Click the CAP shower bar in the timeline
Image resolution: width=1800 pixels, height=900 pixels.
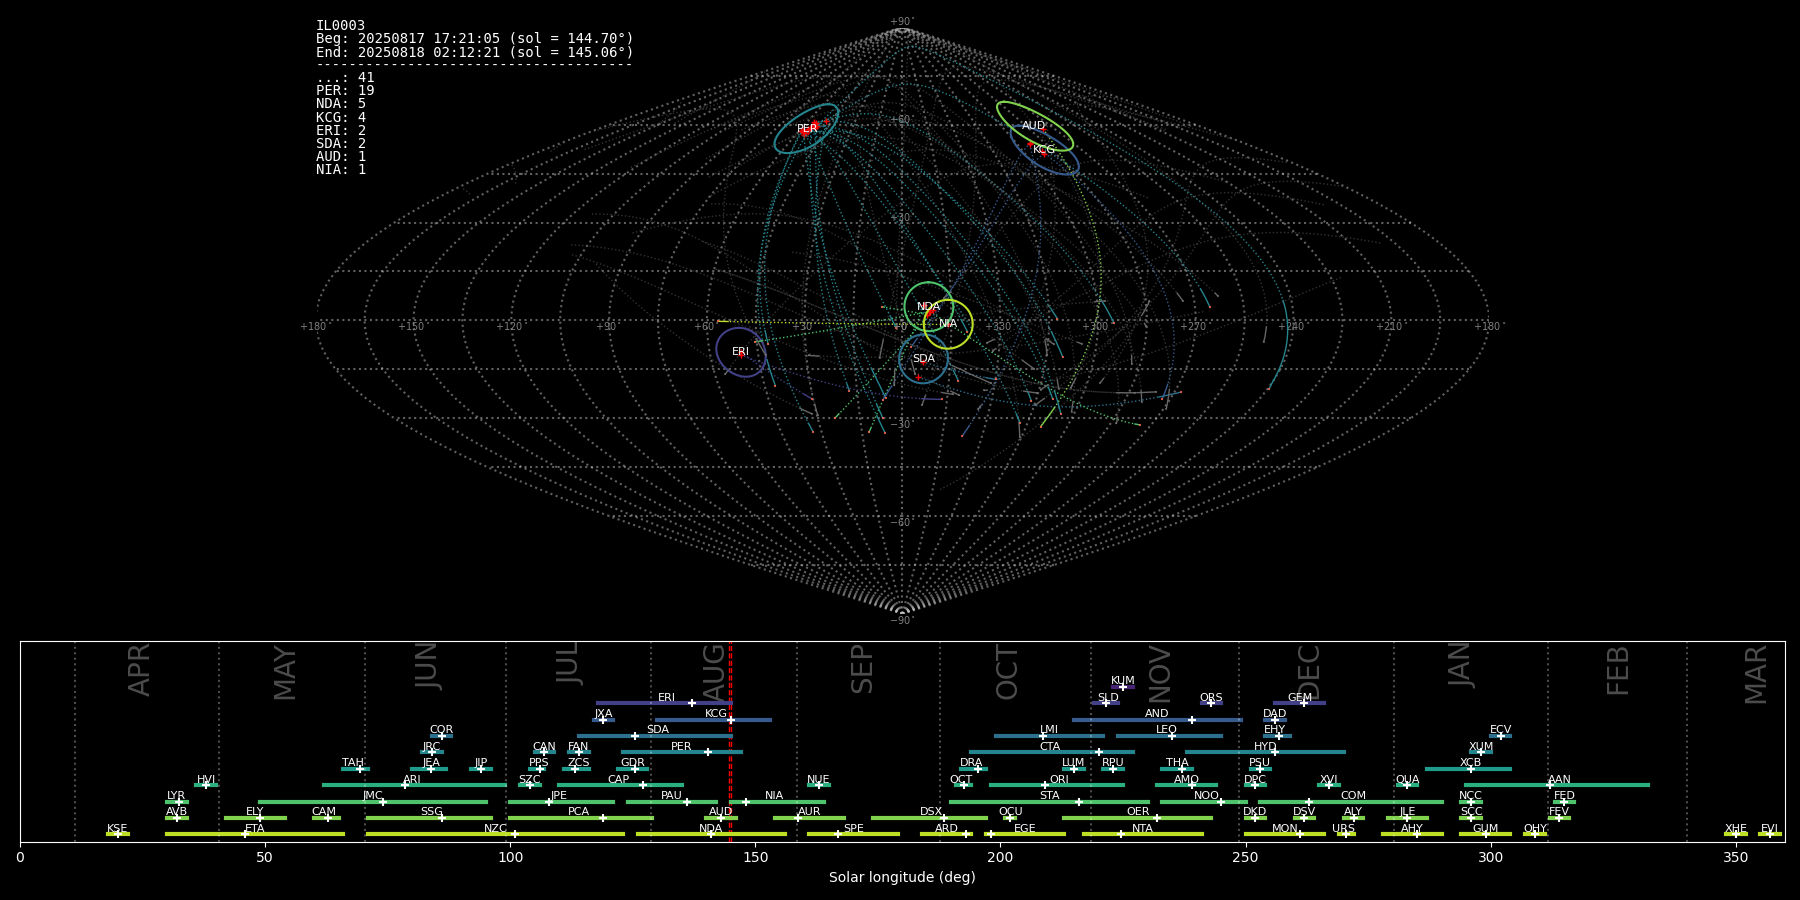click(x=620, y=785)
